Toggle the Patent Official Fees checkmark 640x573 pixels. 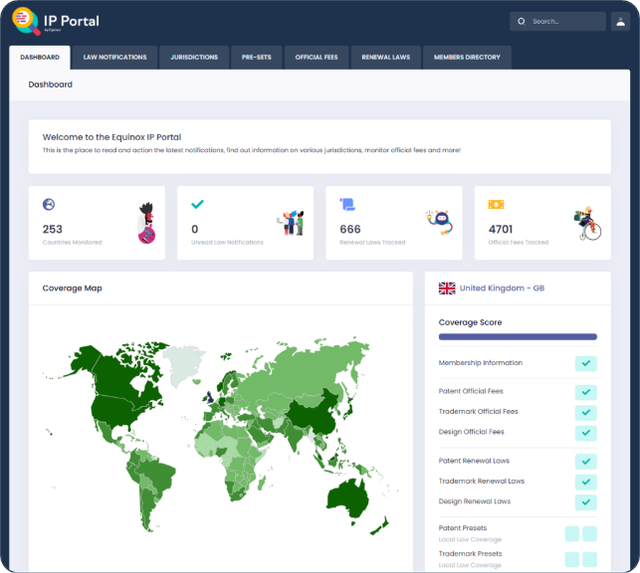tap(586, 392)
